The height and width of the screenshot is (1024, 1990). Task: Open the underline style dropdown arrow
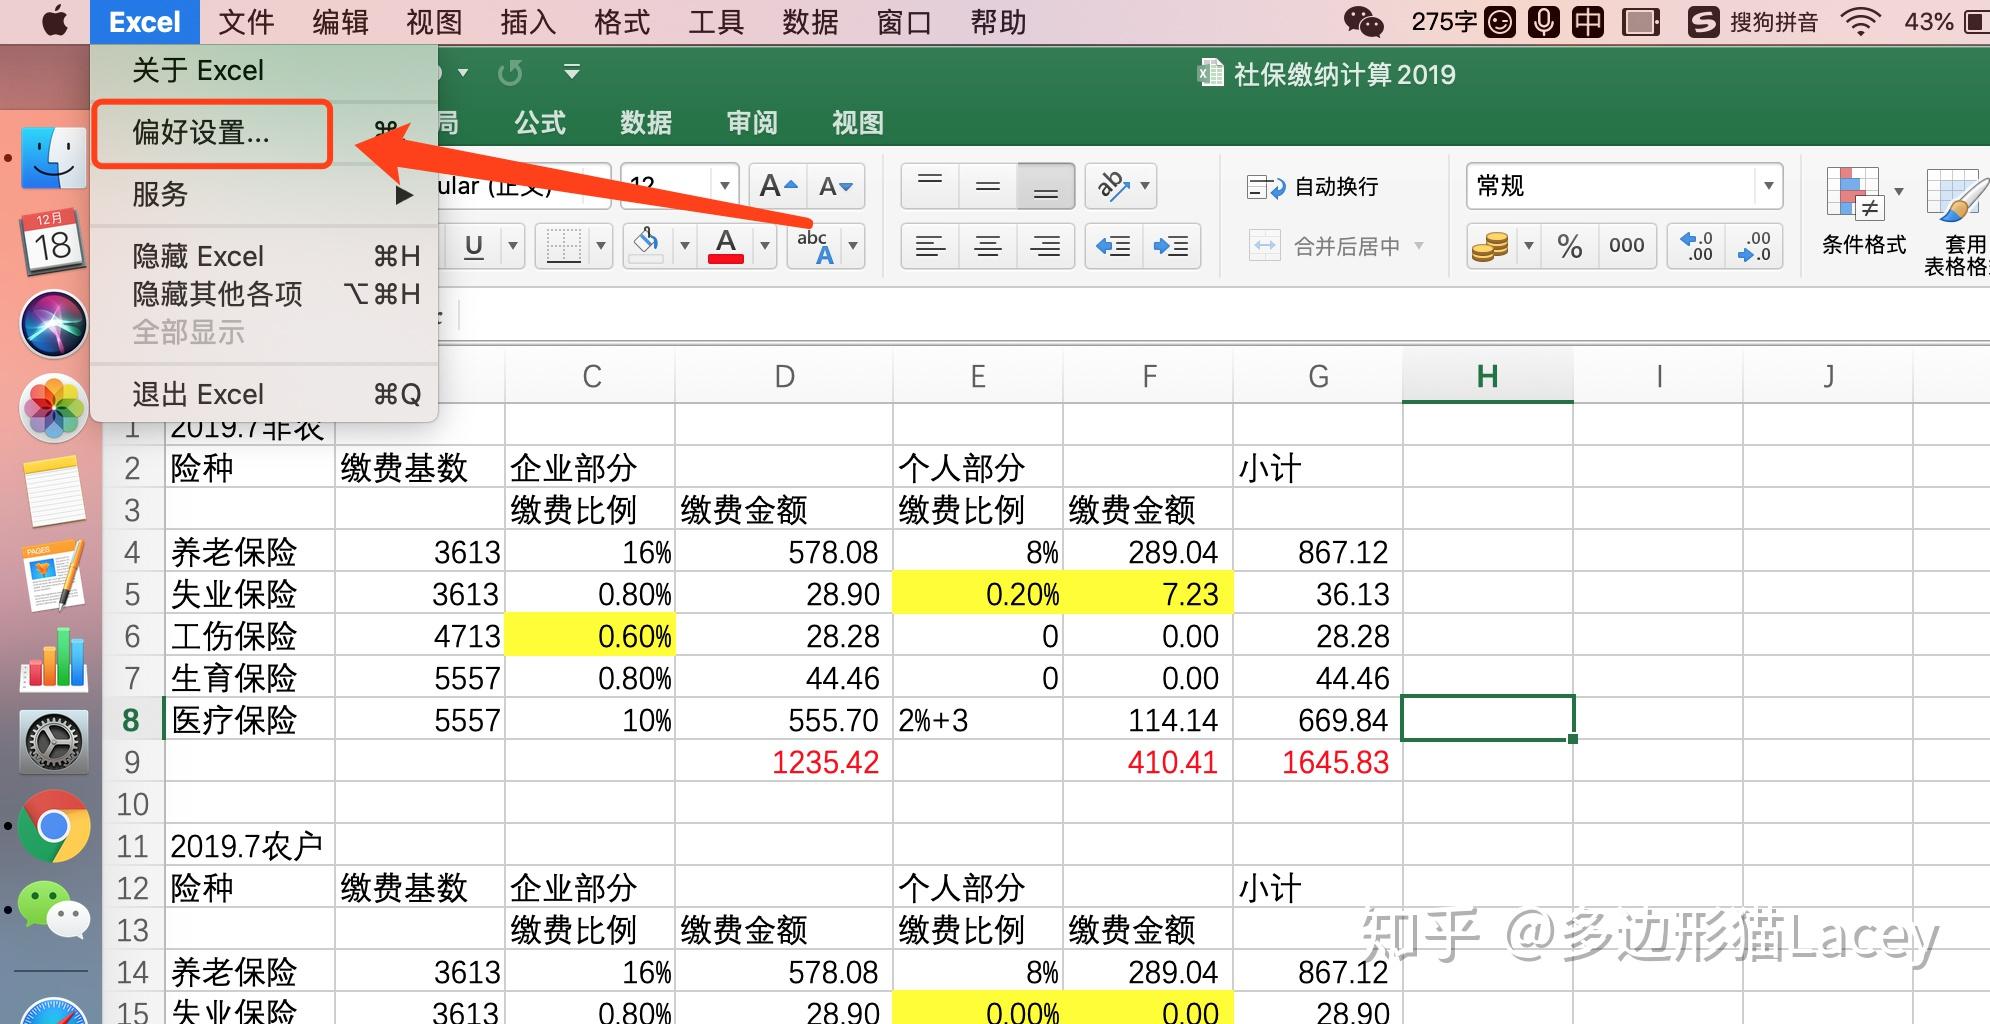coord(512,246)
